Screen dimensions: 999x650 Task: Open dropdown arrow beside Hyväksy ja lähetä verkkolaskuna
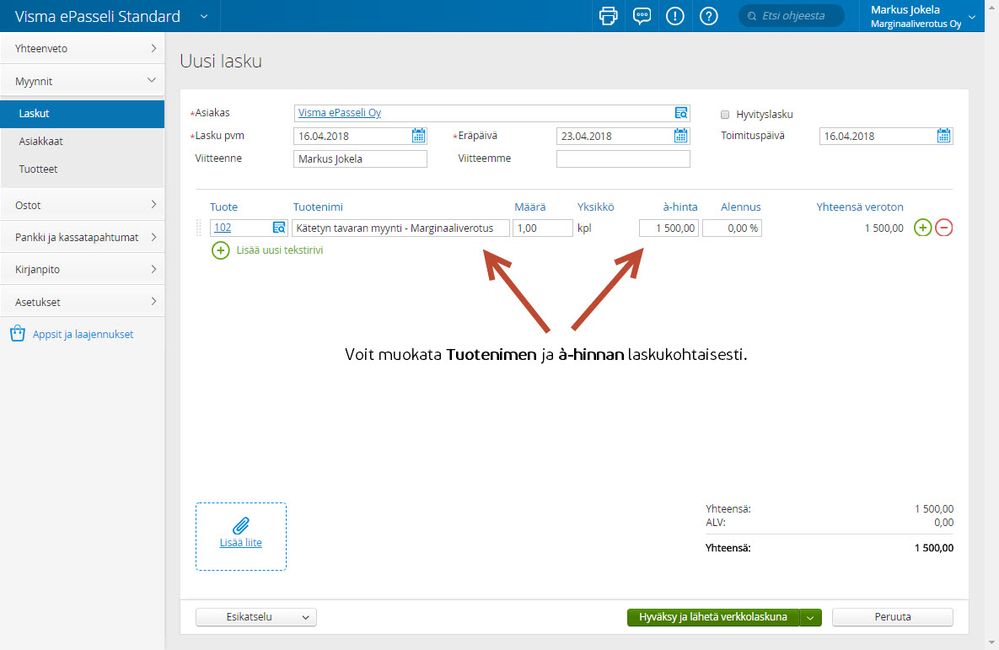tap(810, 617)
